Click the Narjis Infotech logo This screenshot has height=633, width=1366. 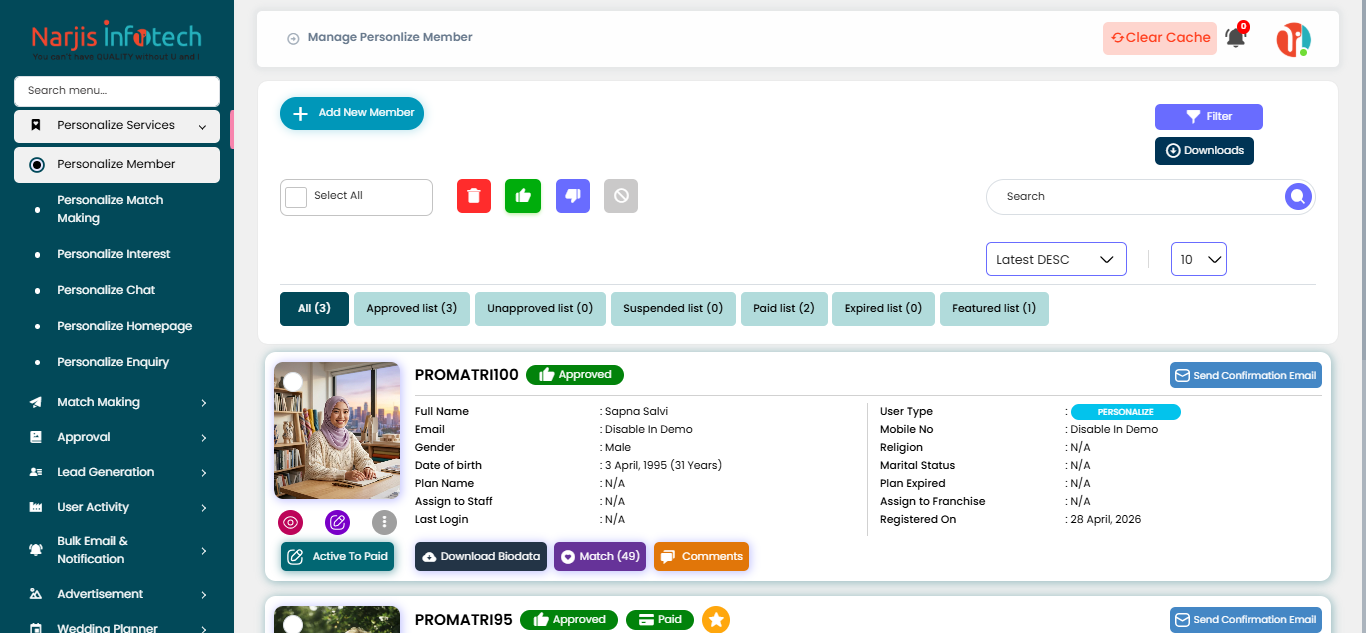point(116,42)
